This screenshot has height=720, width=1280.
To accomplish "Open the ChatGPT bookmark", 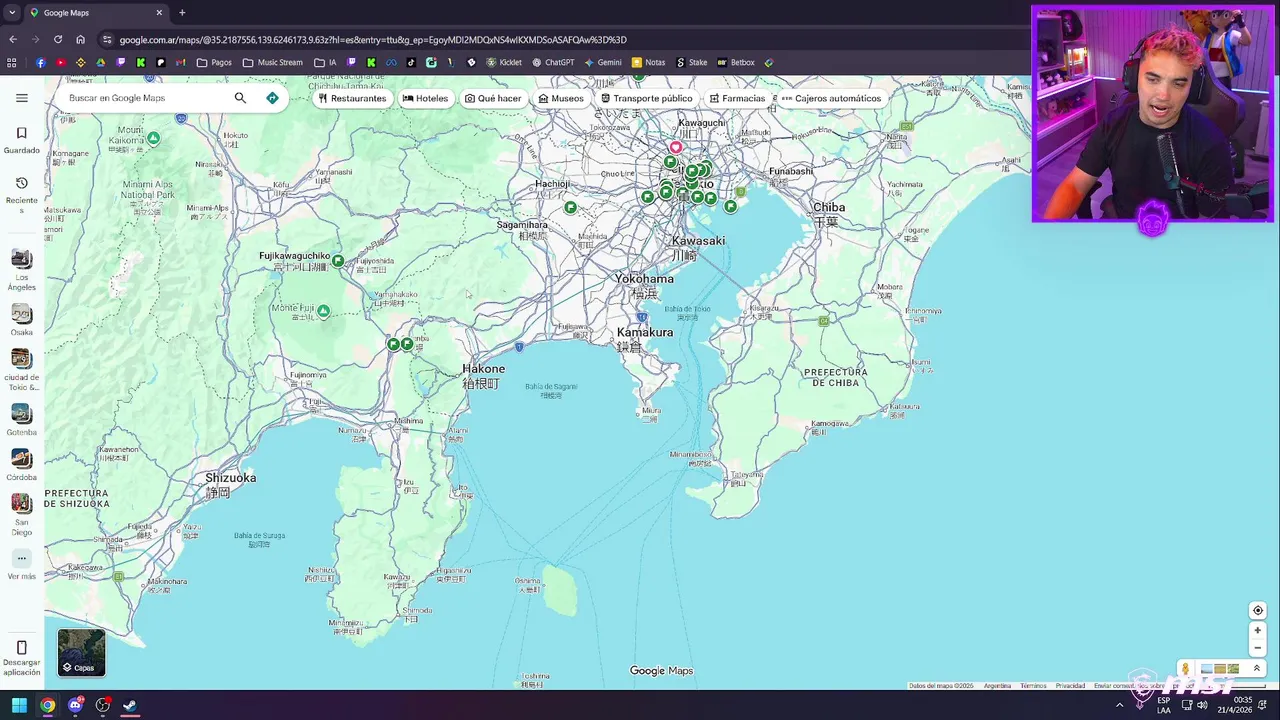I will 553,62.
